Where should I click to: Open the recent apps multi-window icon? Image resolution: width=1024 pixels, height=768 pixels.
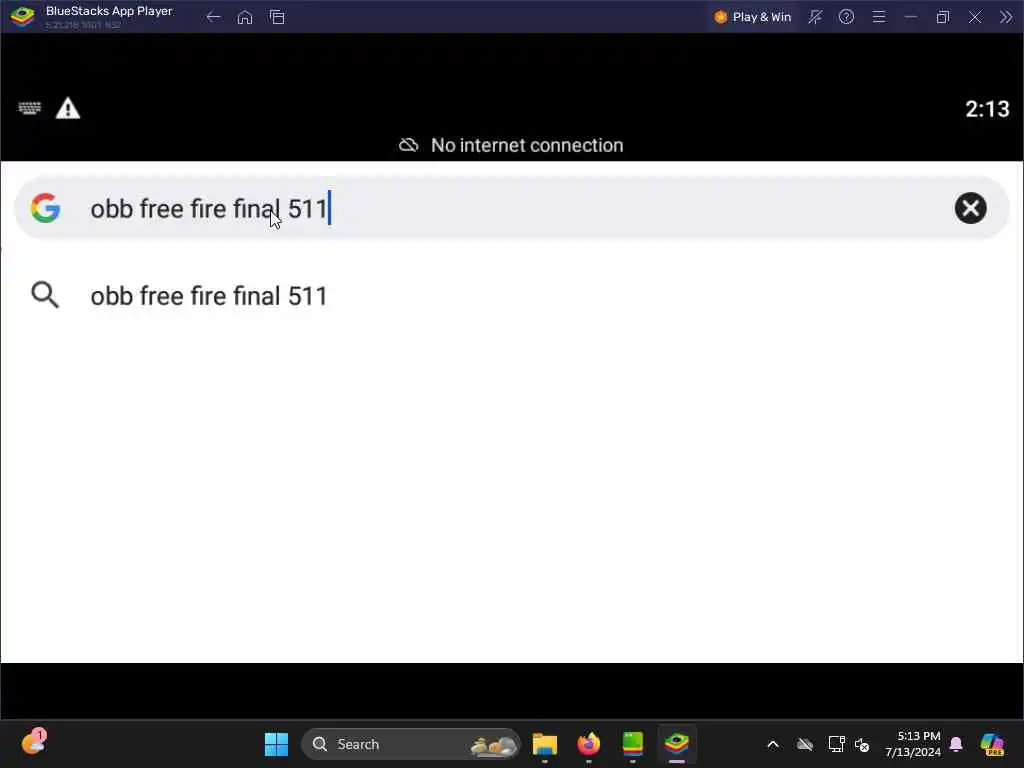[x=277, y=17]
